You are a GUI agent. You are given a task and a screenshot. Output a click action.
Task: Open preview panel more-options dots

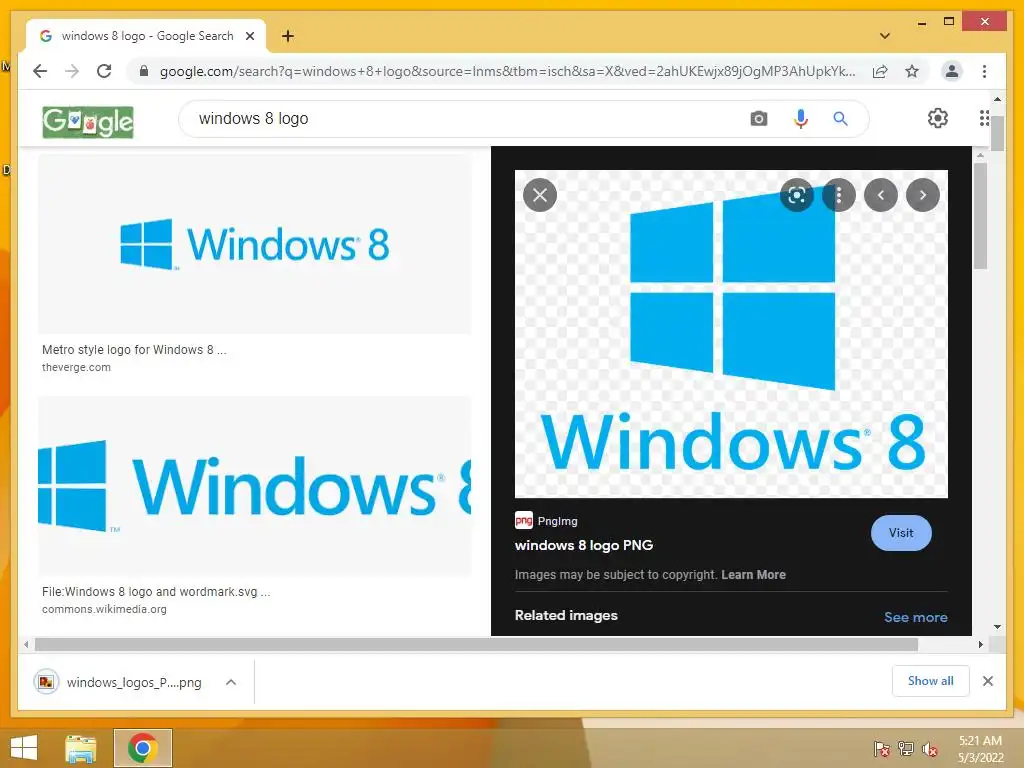pos(839,195)
